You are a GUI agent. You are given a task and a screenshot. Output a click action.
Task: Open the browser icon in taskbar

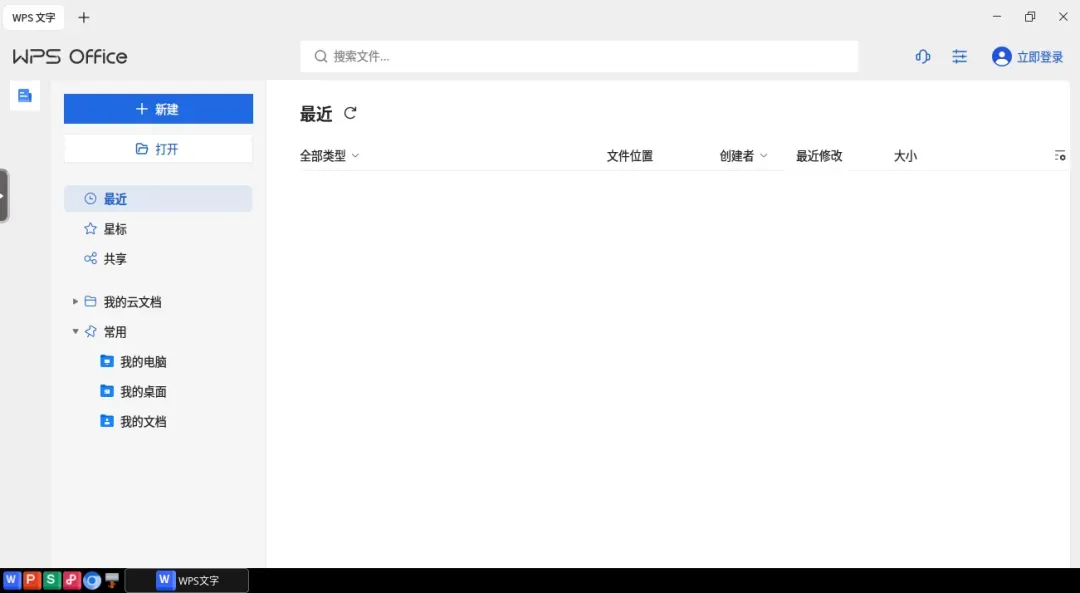point(92,581)
